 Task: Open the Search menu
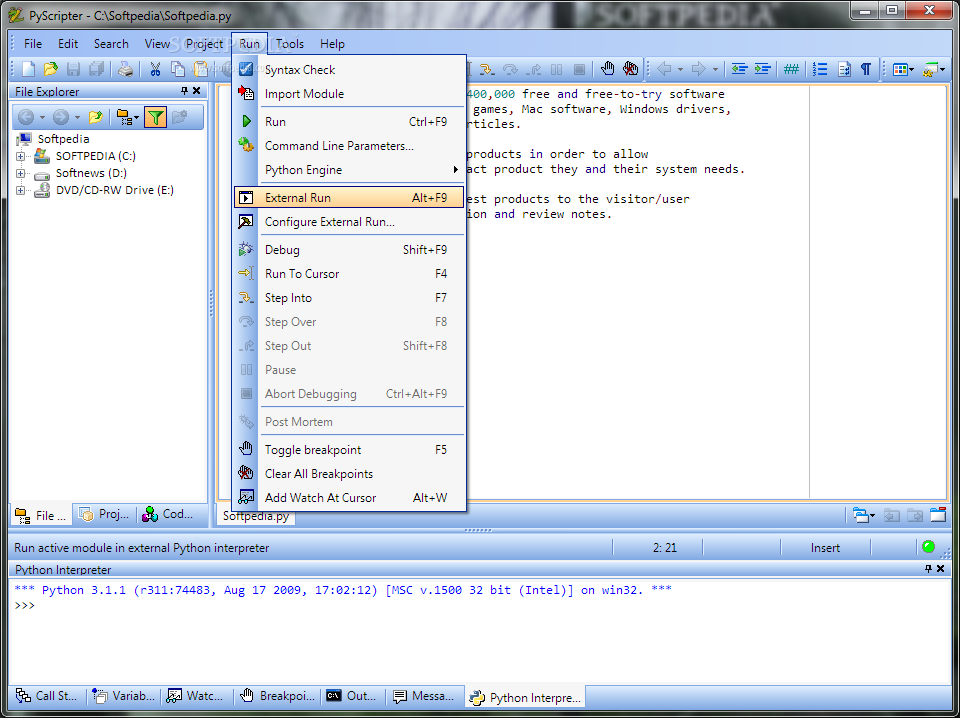pos(111,43)
